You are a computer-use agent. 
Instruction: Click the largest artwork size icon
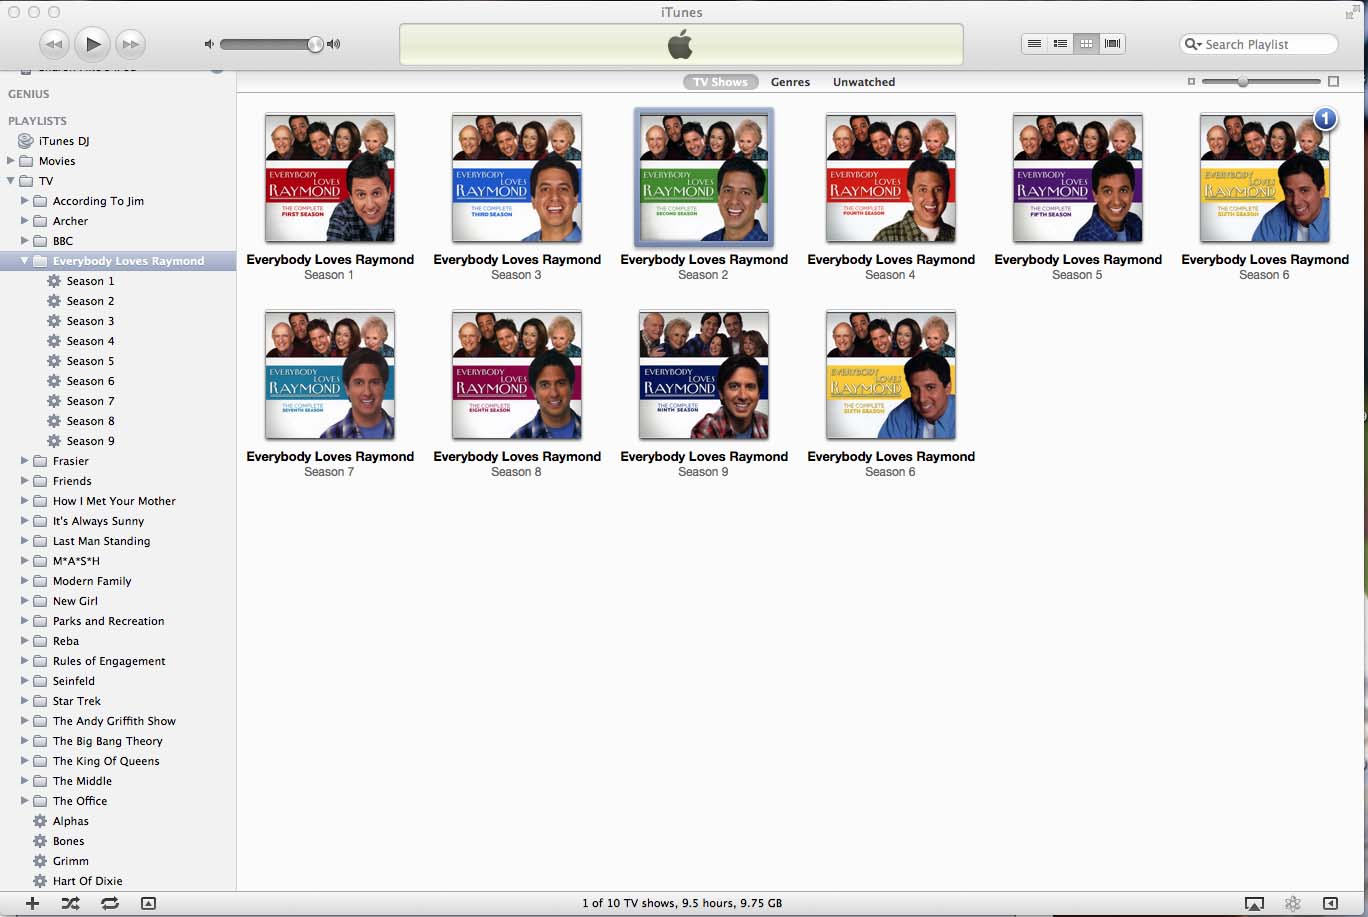click(1333, 82)
